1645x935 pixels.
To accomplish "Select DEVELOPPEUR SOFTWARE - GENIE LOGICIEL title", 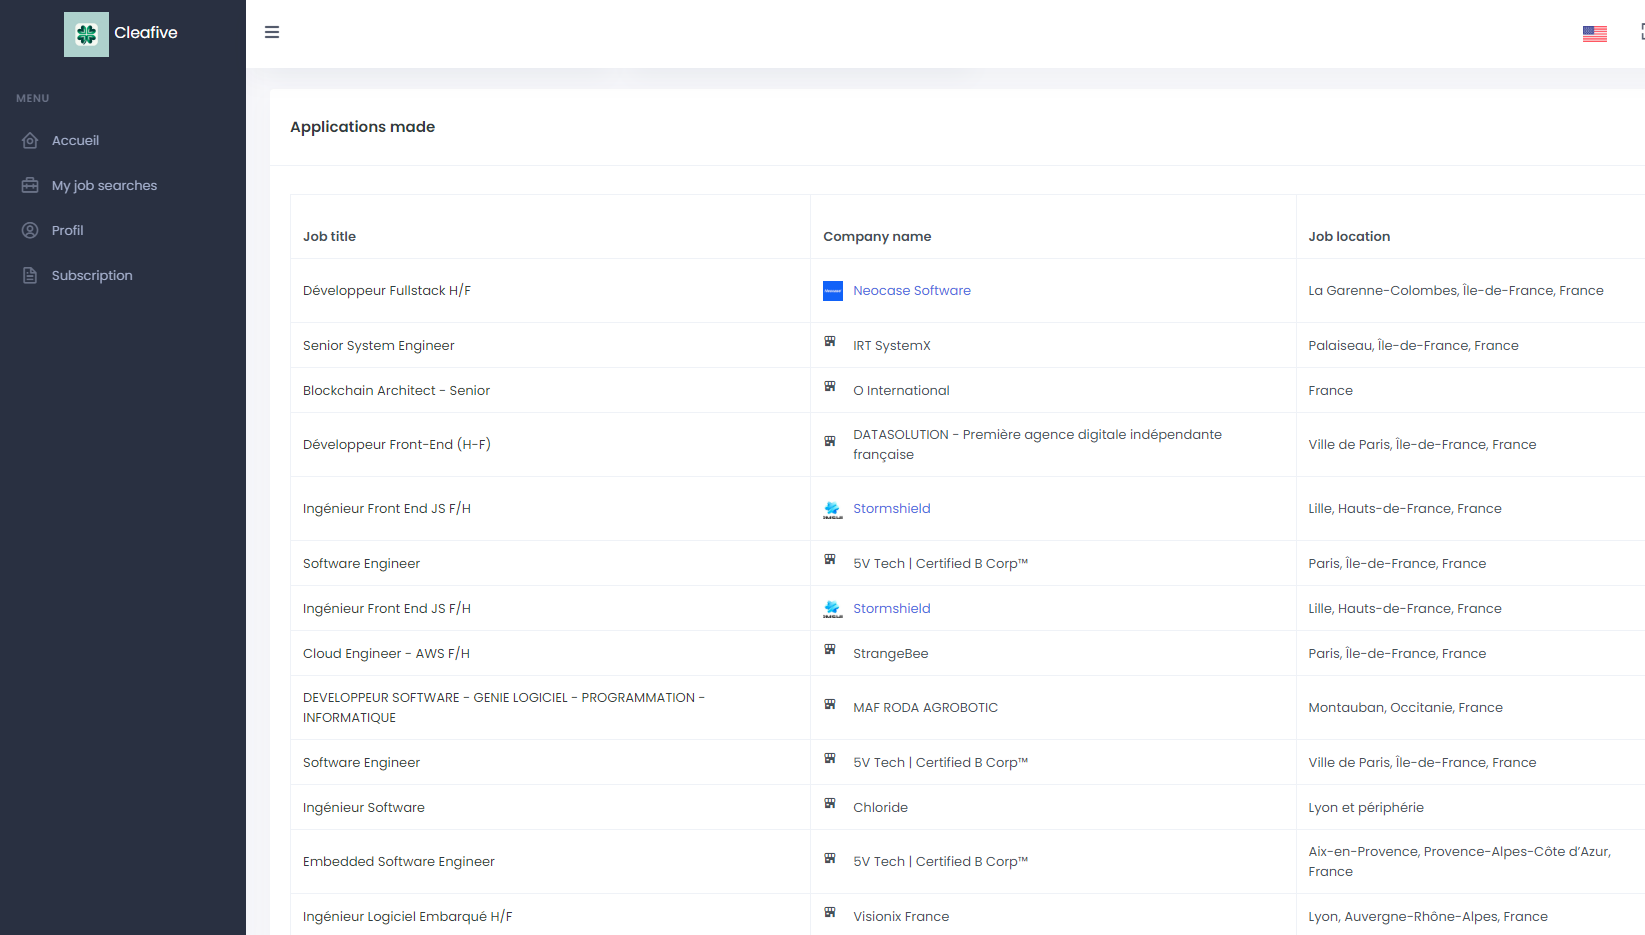I will (x=504, y=707).
